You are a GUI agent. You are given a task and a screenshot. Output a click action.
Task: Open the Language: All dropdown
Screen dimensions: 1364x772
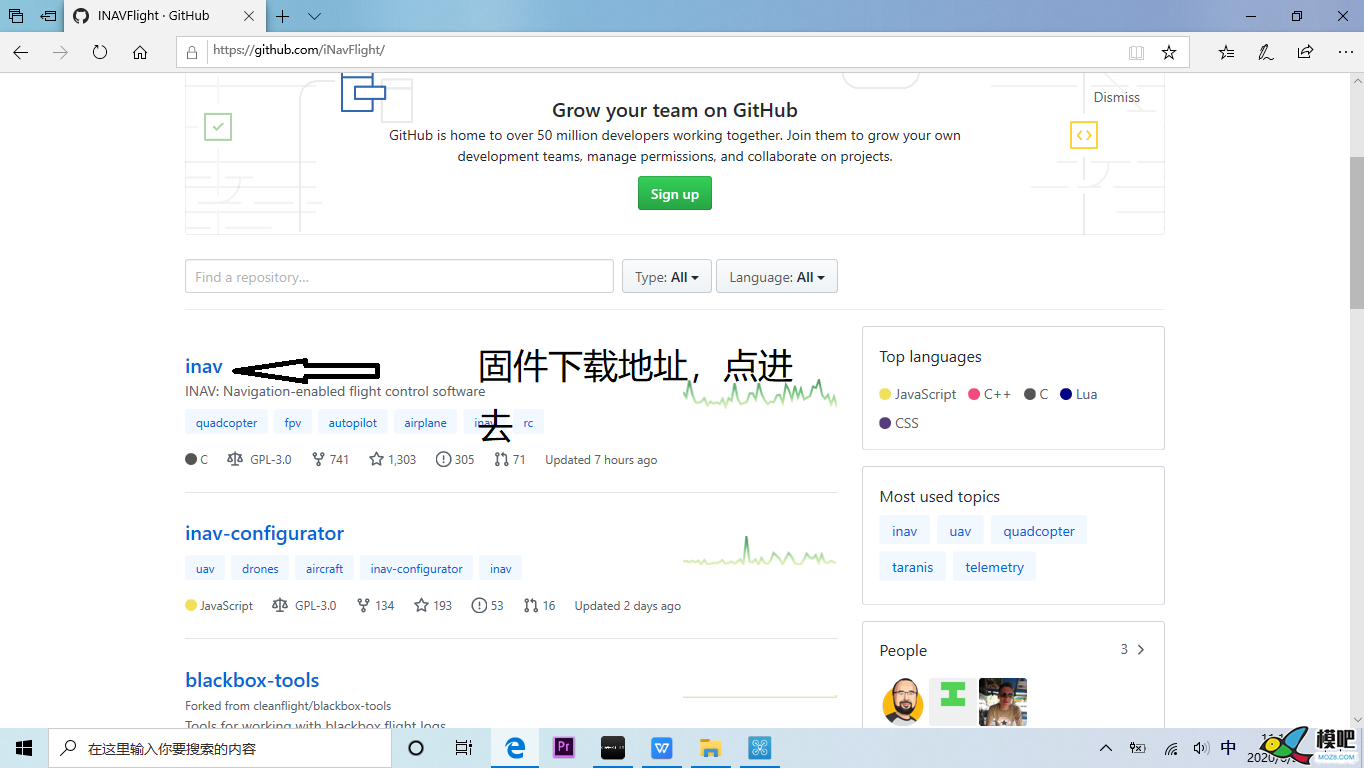click(x=777, y=277)
